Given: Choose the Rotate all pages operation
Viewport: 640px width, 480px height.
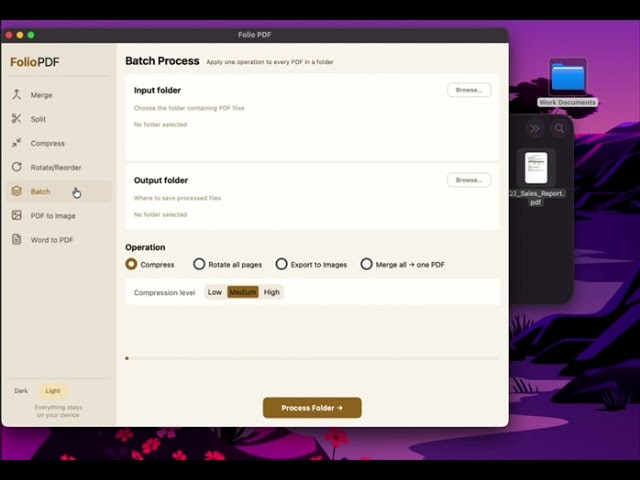Looking at the screenshot, I should (x=199, y=264).
